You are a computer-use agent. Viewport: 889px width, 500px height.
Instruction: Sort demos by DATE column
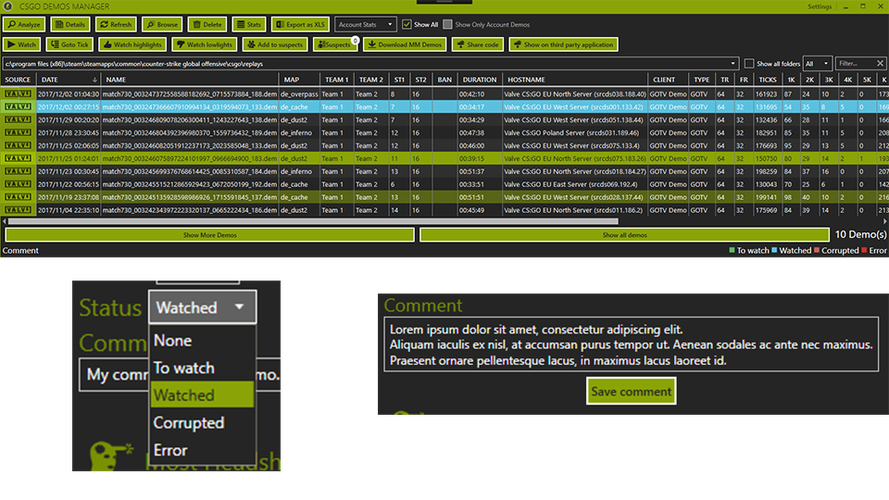[x=69, y=79]
